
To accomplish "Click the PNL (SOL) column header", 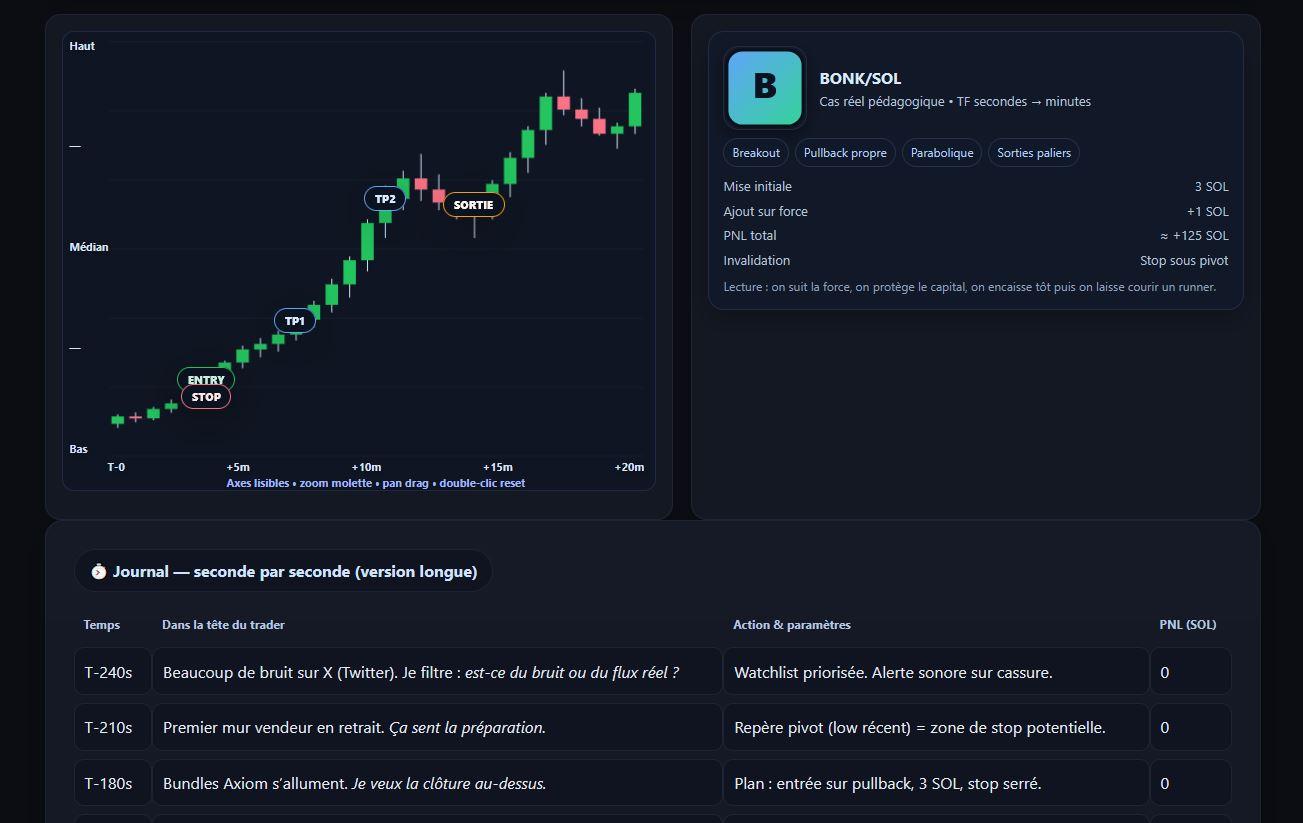I will click(x=1188, y=625).
